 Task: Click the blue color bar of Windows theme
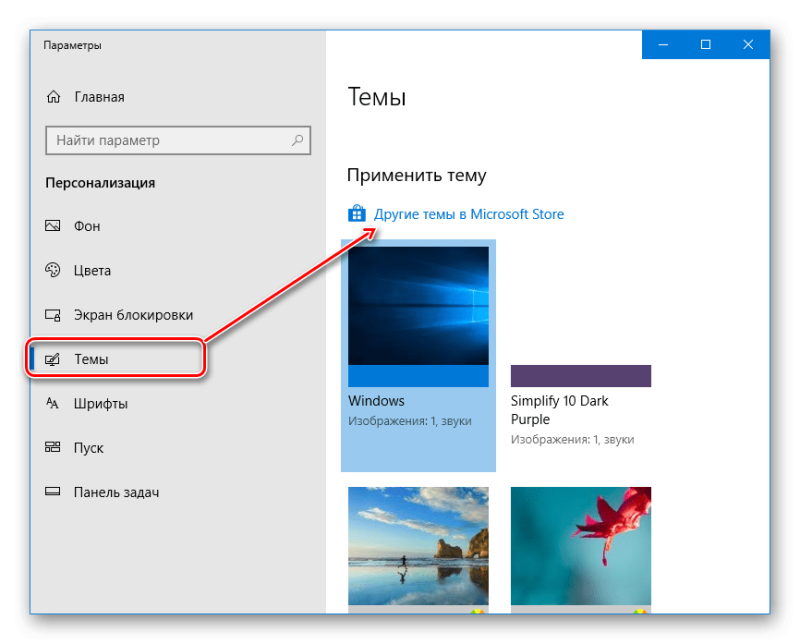(418, 376)
